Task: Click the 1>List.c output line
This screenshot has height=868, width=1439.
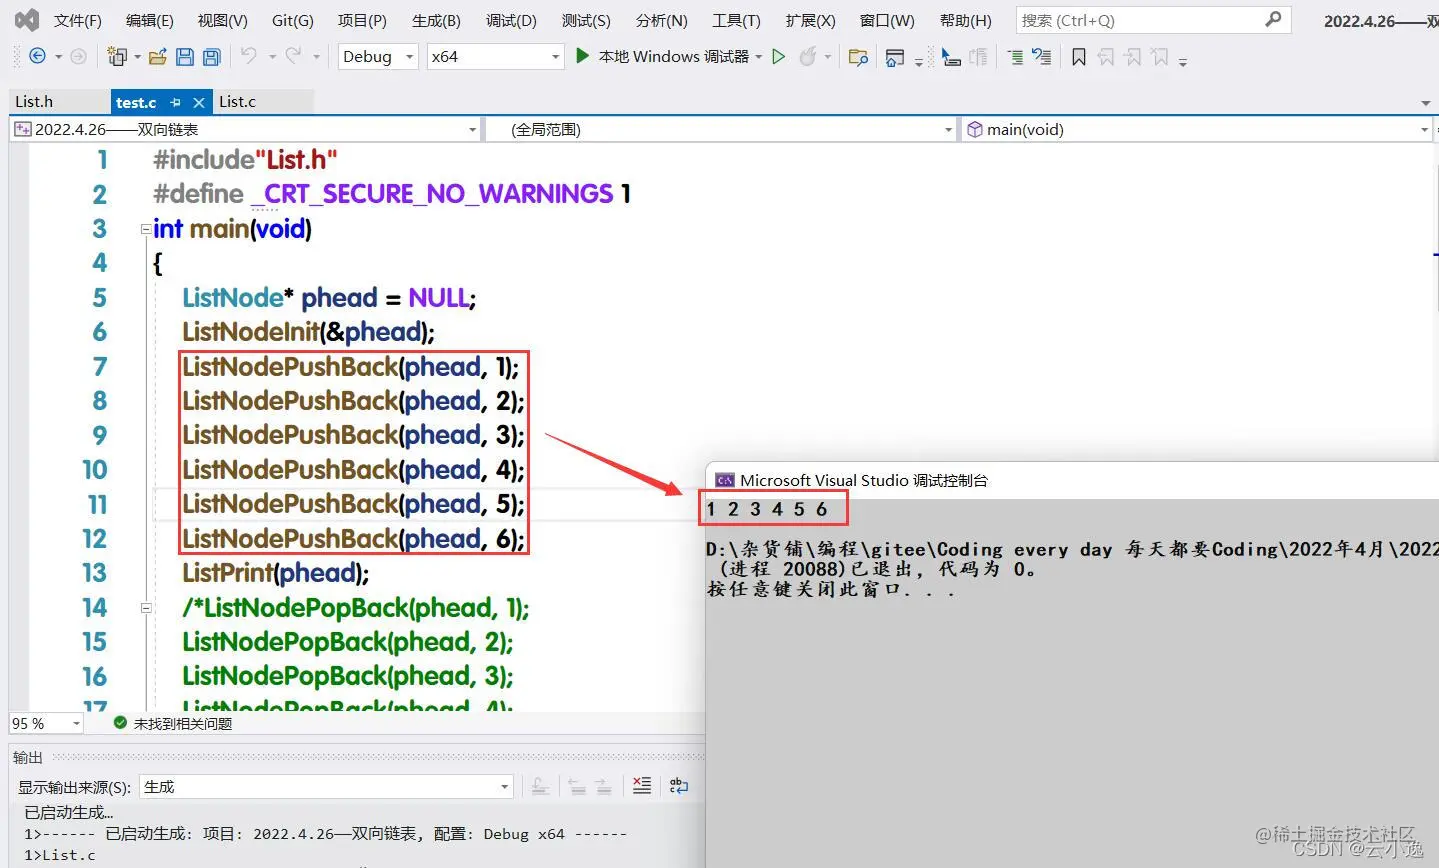Action: pyautogui.click(x=60, y=855)
